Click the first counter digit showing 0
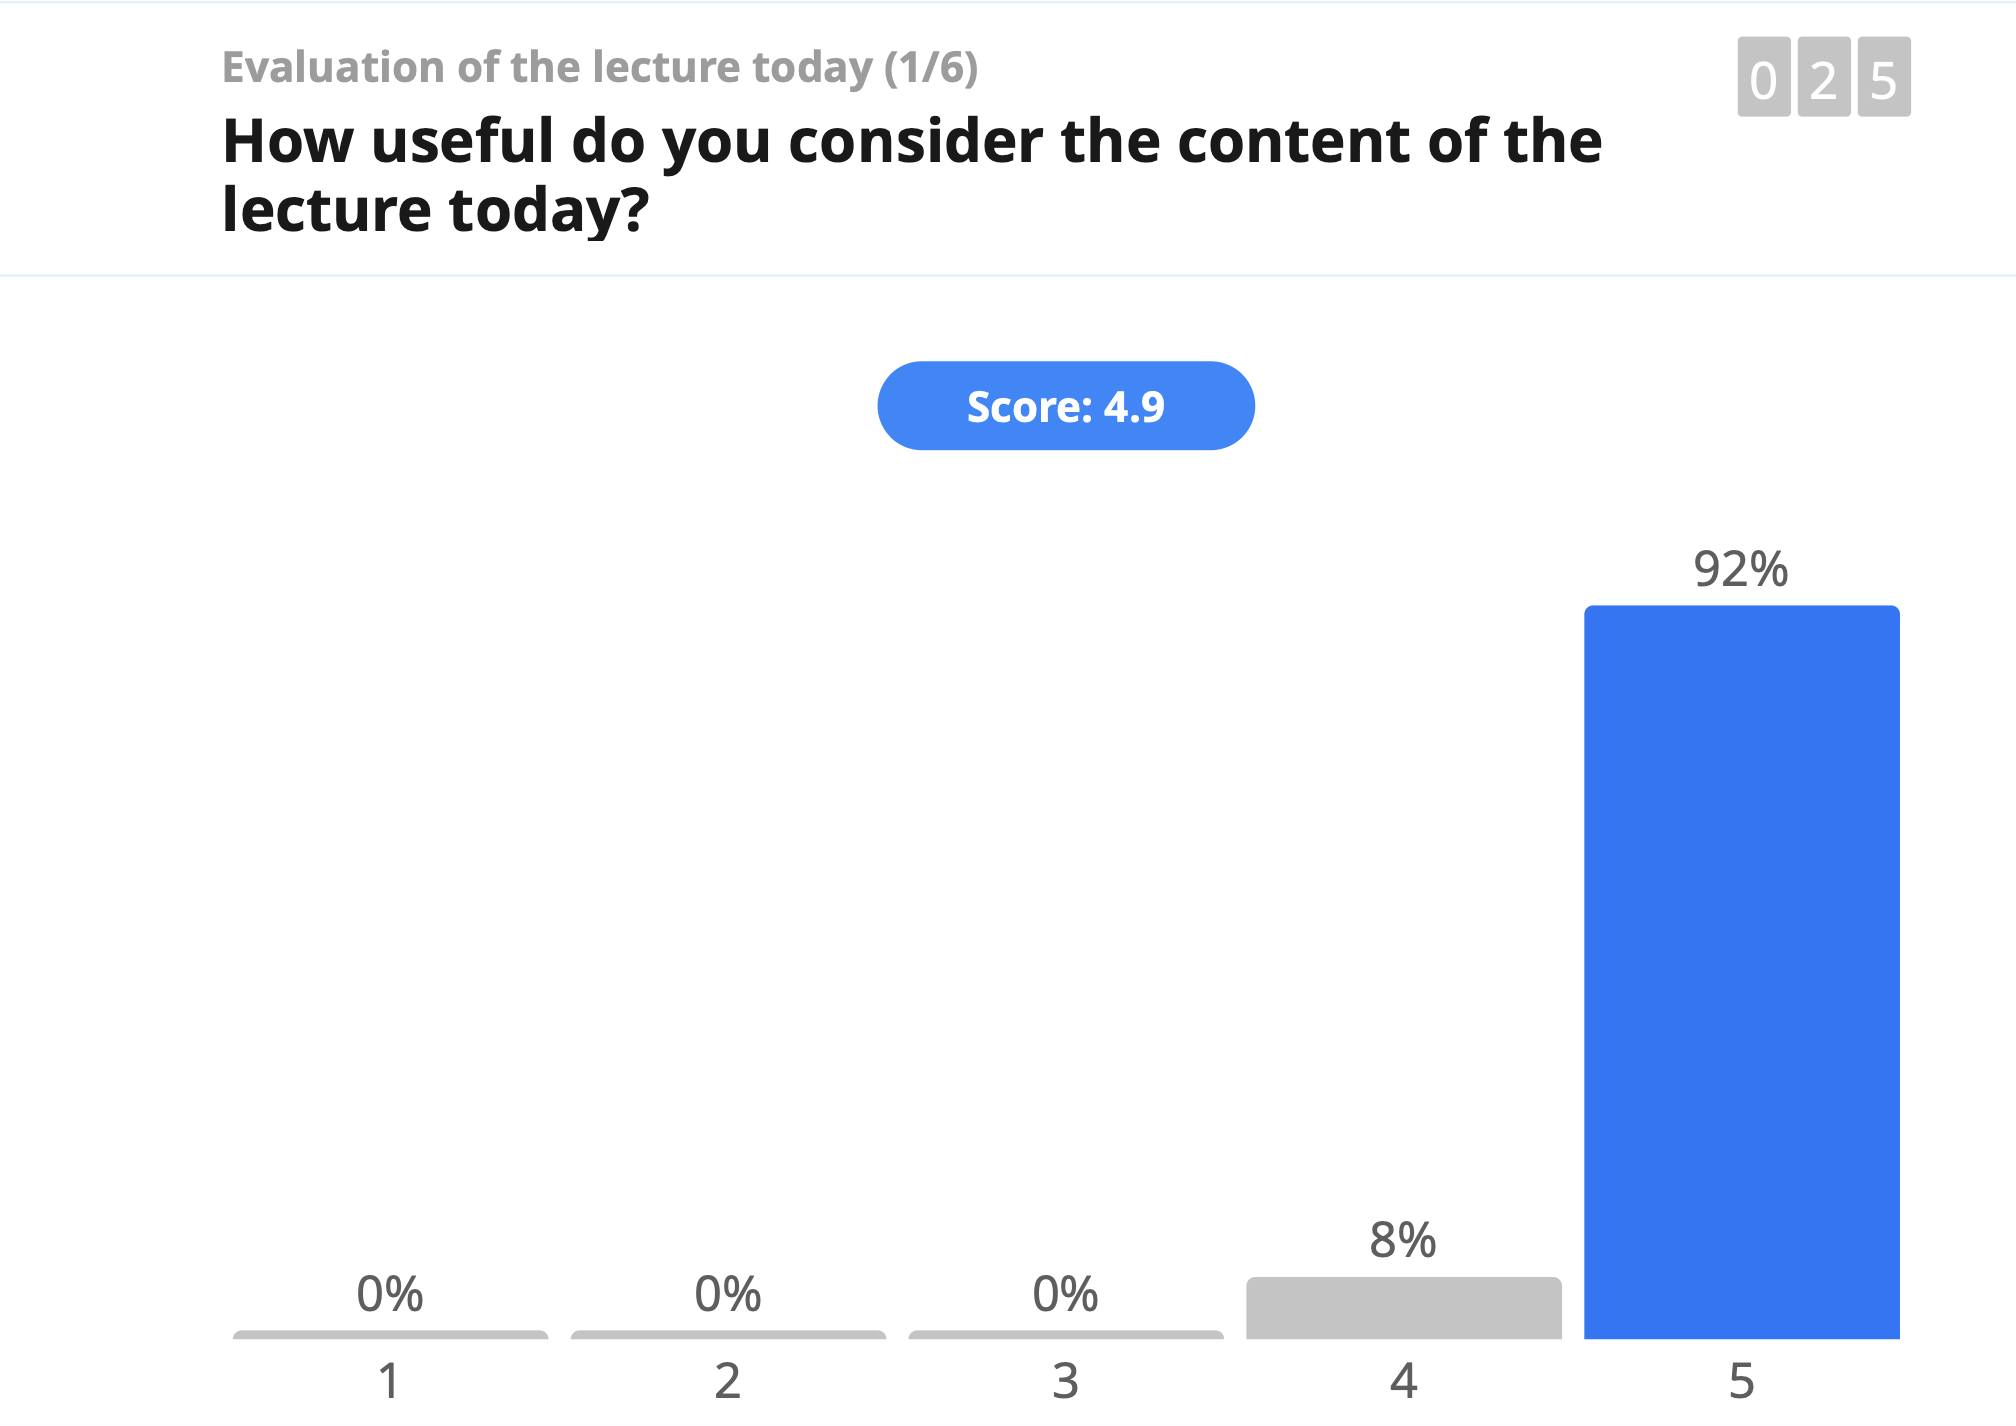This screenshot has width=2016, height=1426. click(1764, 78)
